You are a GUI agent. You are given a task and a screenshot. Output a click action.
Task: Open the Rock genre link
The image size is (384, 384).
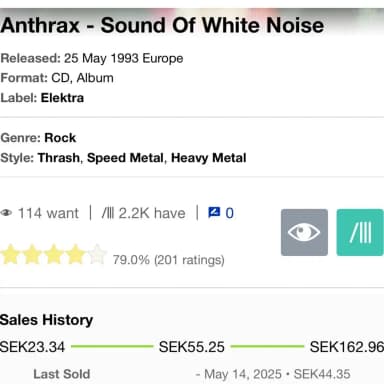(60, 138)
